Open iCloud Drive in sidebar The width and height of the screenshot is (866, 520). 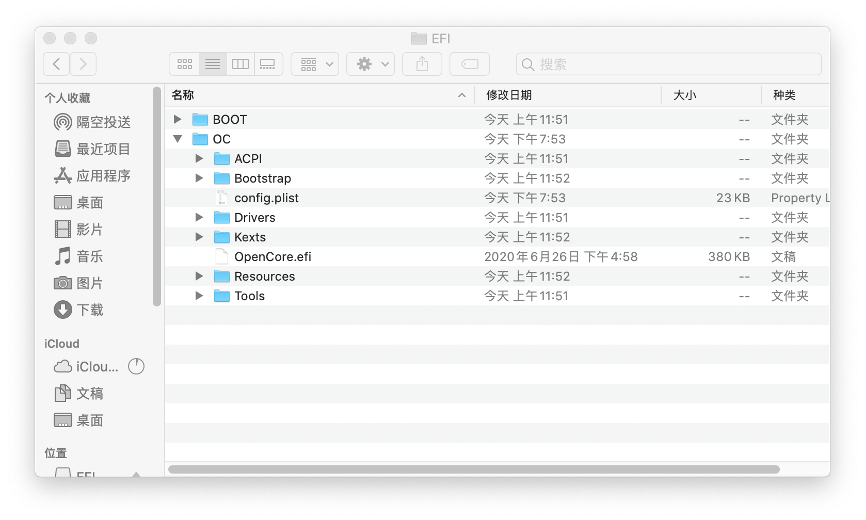coord(86,367)
